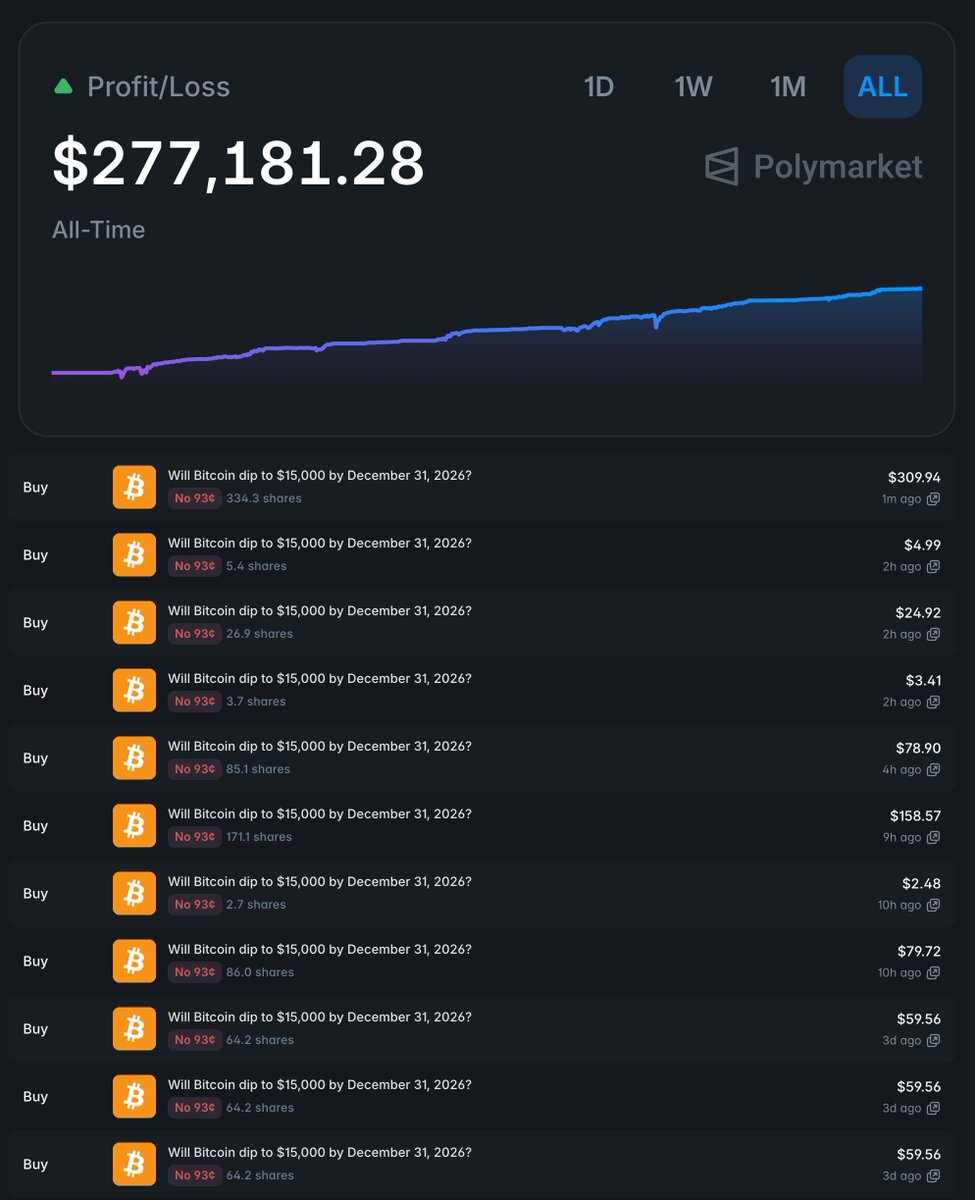Open external link icon on $2.48 row
The image size is (975, 1200).
[x=933, y=905]
